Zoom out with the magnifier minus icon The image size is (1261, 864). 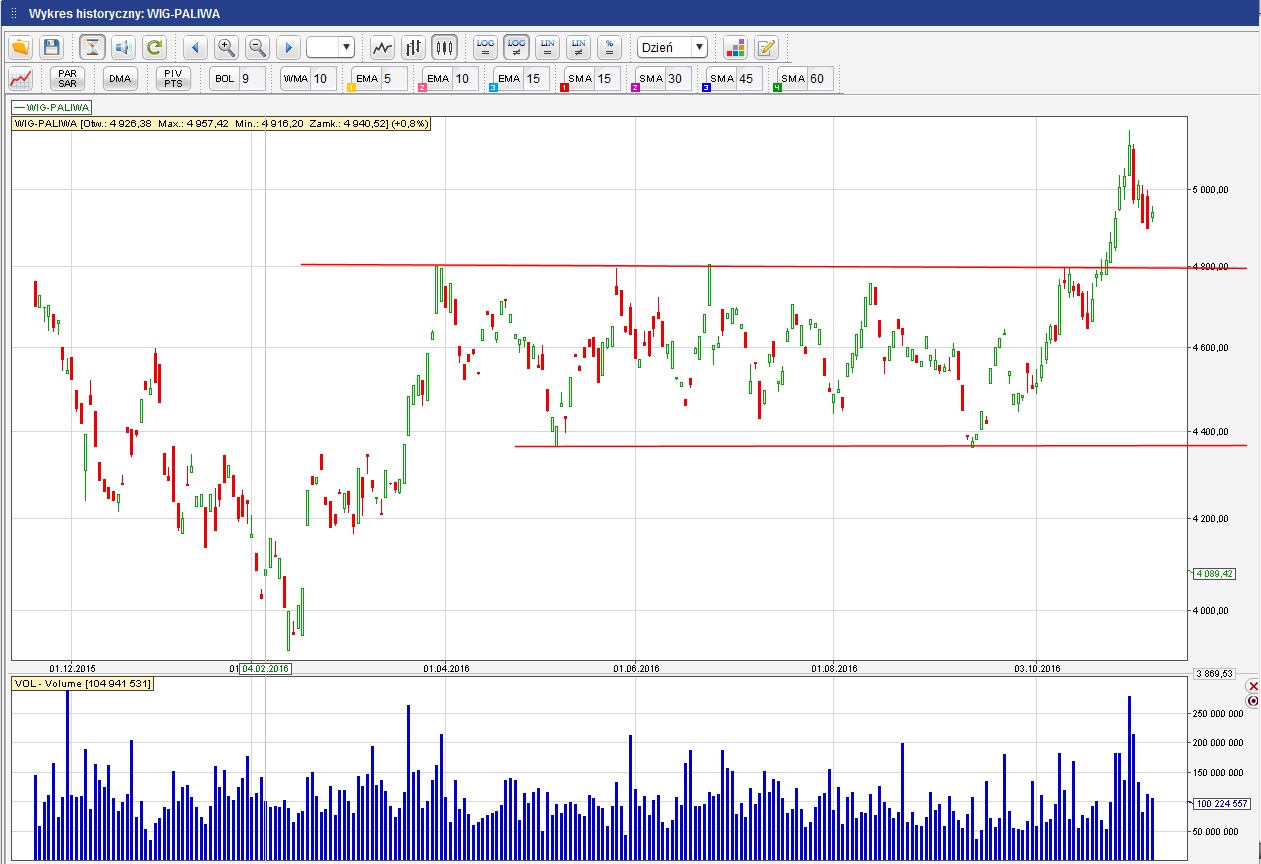(257, 47)
